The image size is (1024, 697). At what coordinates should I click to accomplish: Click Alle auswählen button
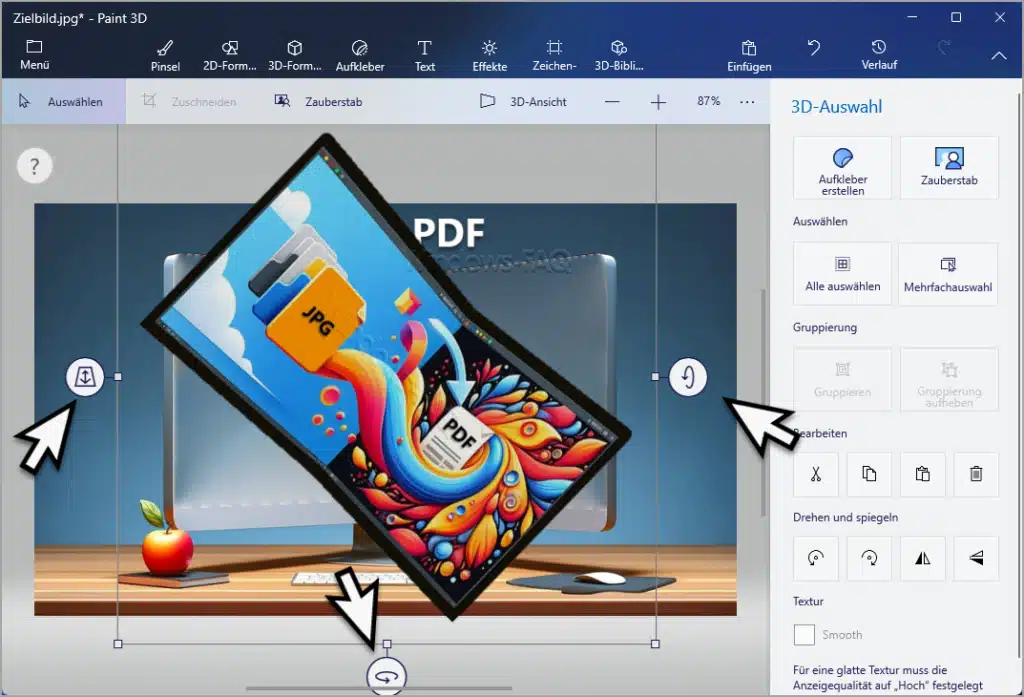click(x=842, y=274)
